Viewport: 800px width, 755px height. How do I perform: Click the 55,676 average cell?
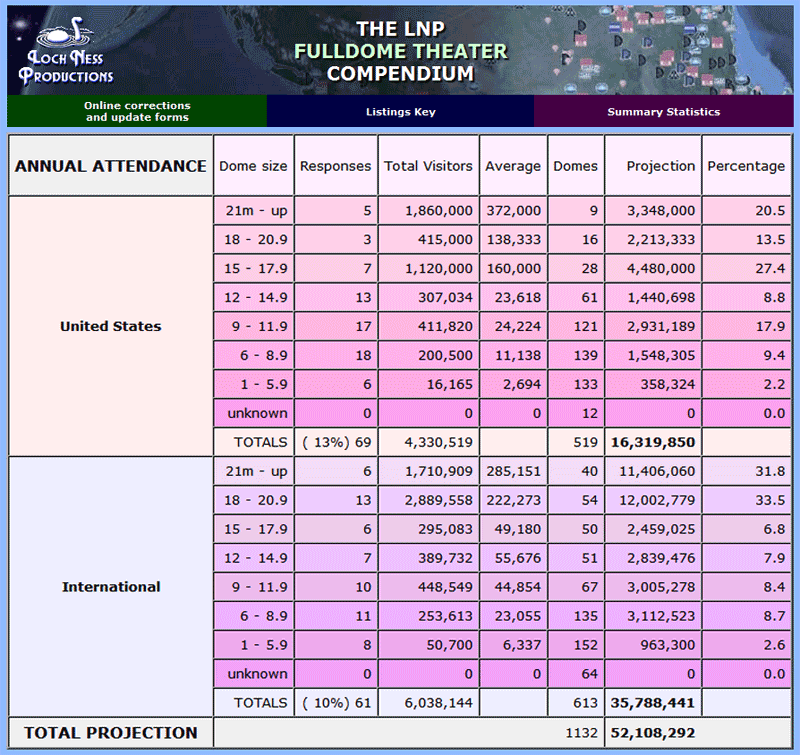[513, 558]
